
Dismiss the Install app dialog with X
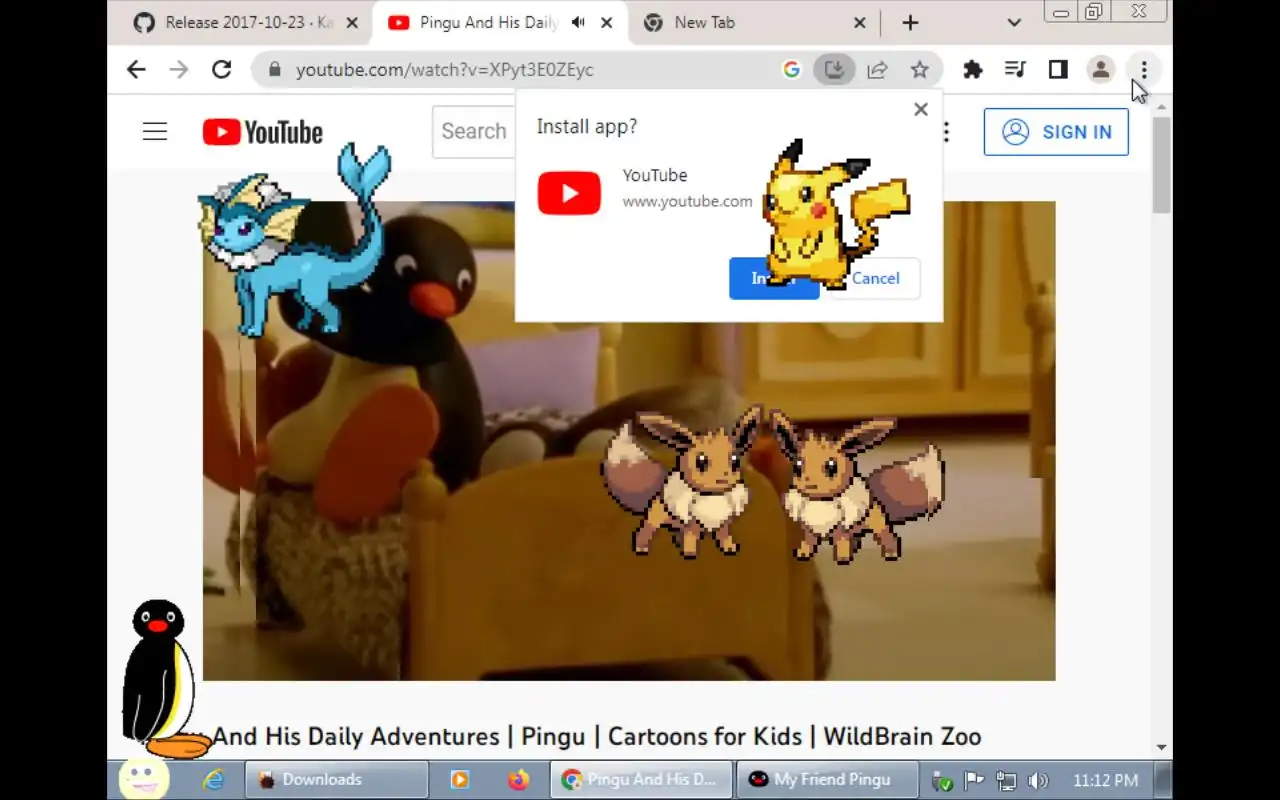[921, 109]
